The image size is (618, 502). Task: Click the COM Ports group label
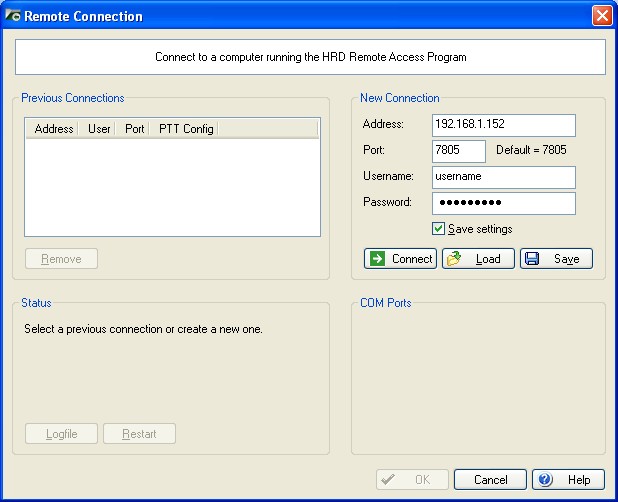click(x=385, y=303)
